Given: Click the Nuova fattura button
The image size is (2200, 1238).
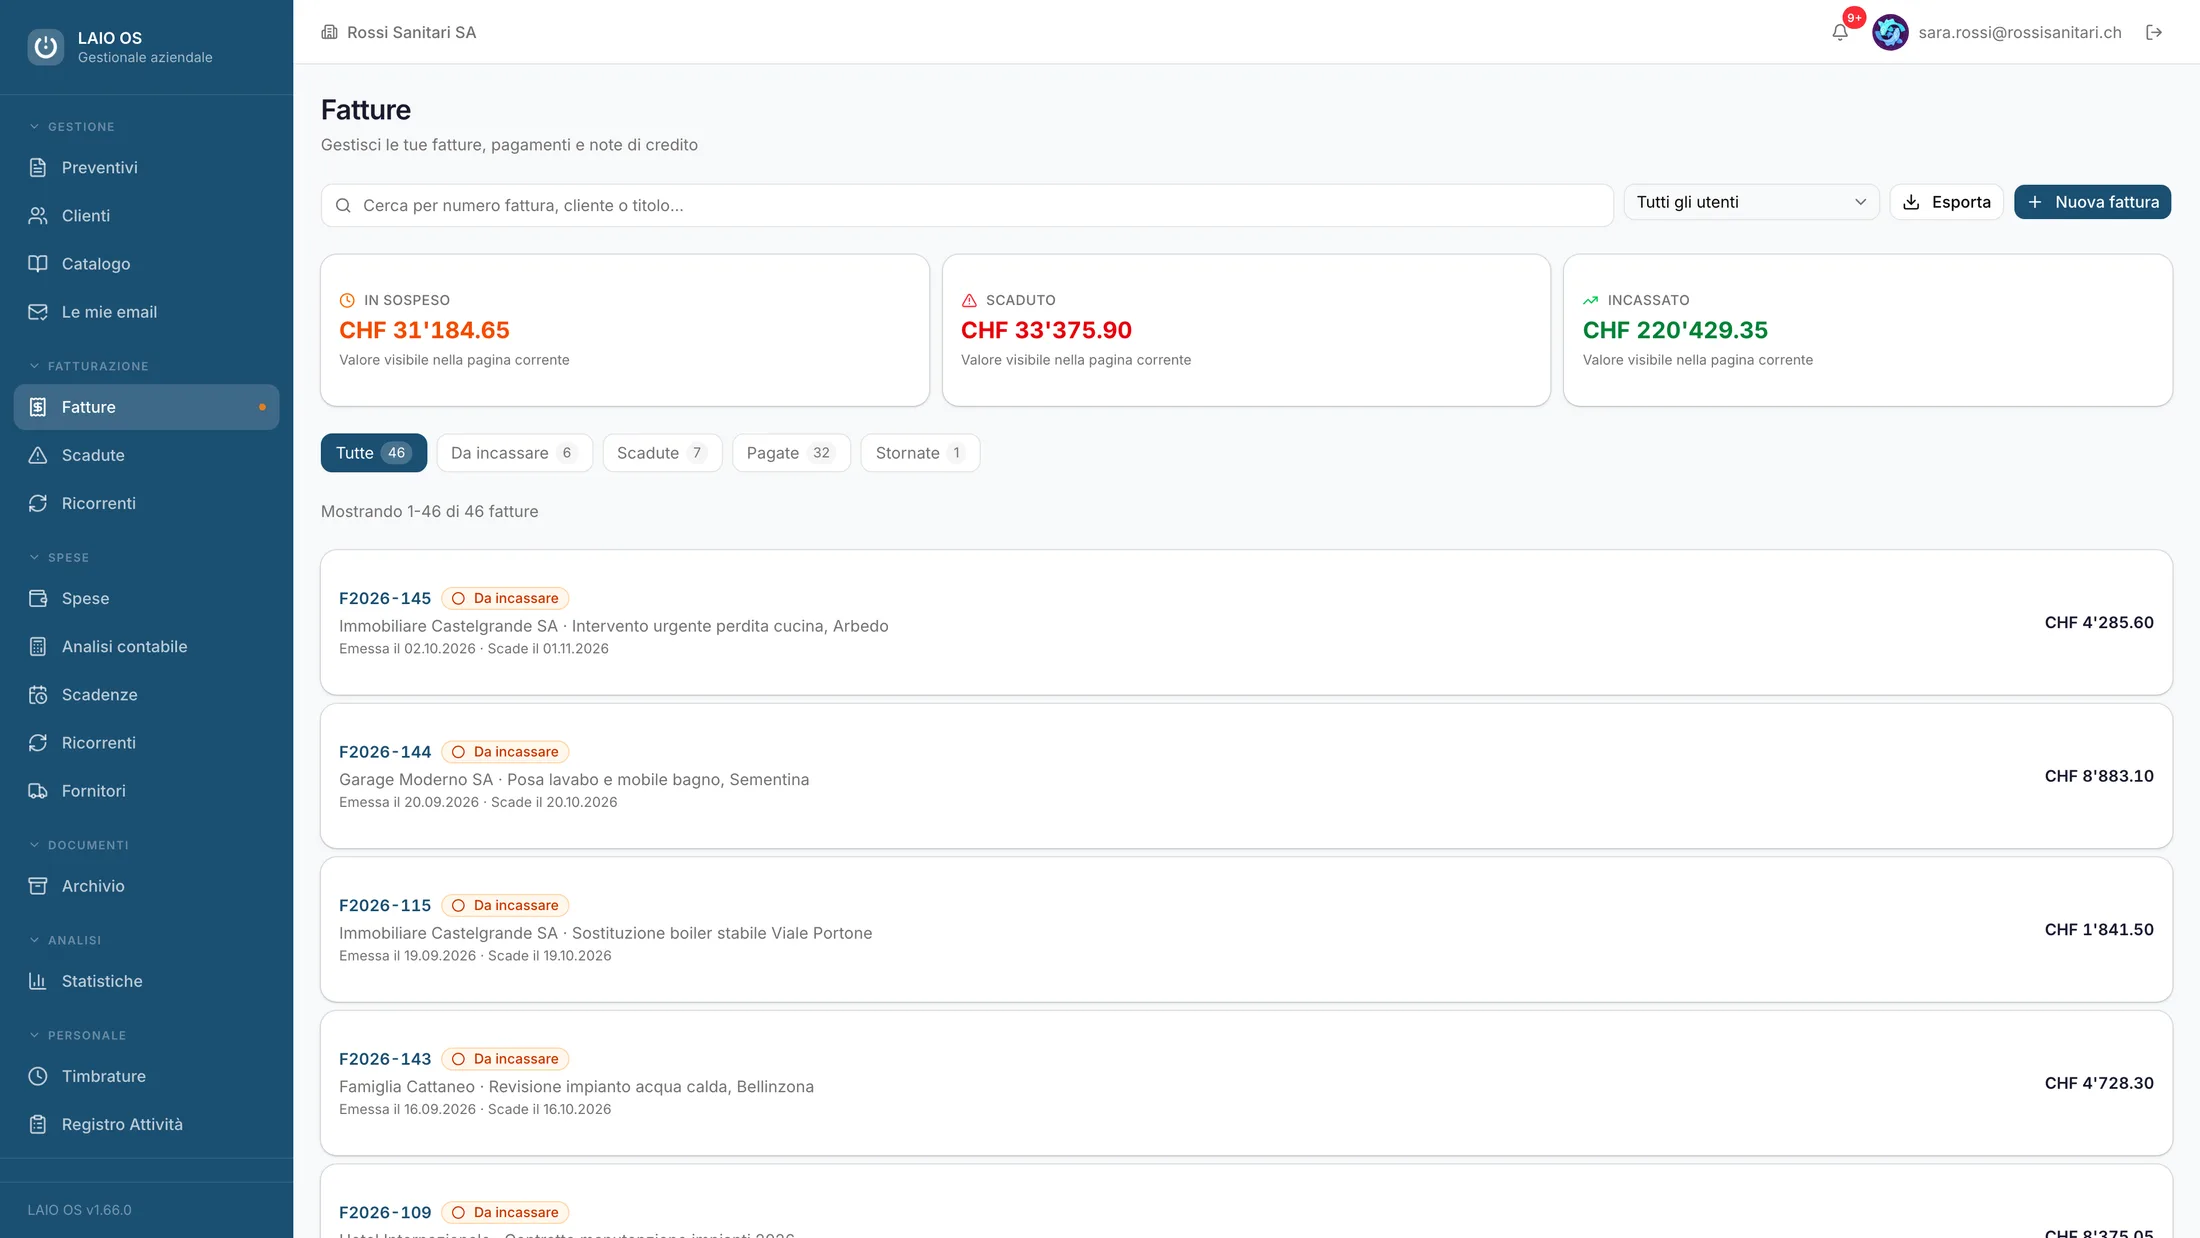Looking at the screenshot, I should coord(2092,202).
